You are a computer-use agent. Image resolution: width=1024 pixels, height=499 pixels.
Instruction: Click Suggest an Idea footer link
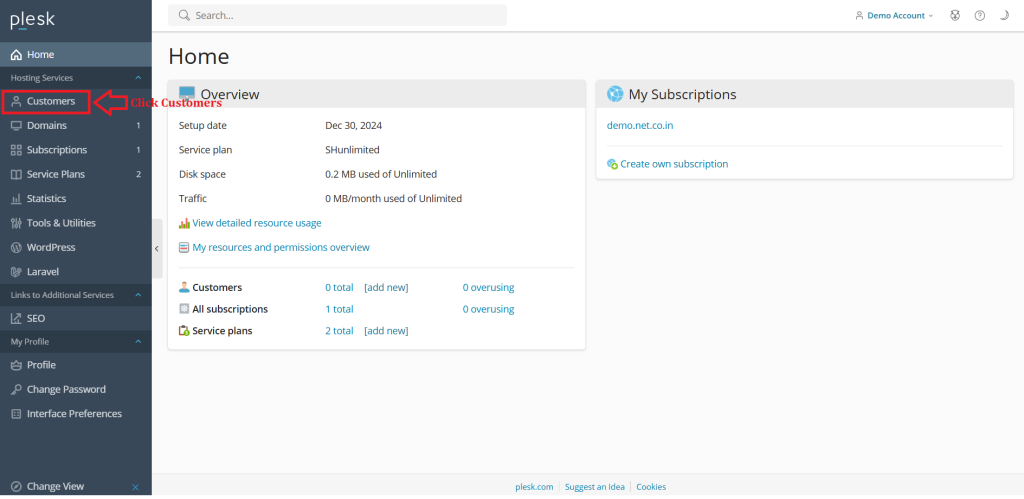(x=594, y=487)
